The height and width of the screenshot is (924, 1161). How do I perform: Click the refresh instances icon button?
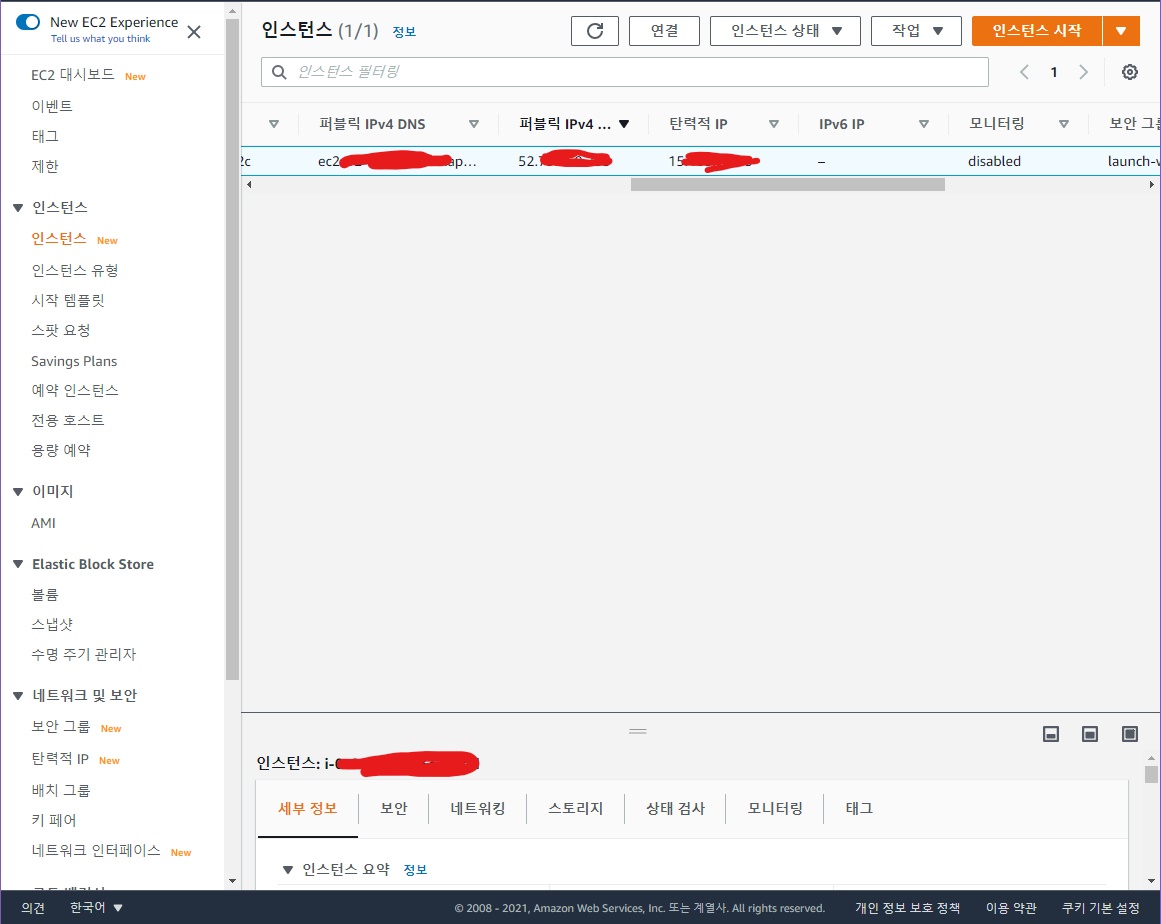pos(595,31)
